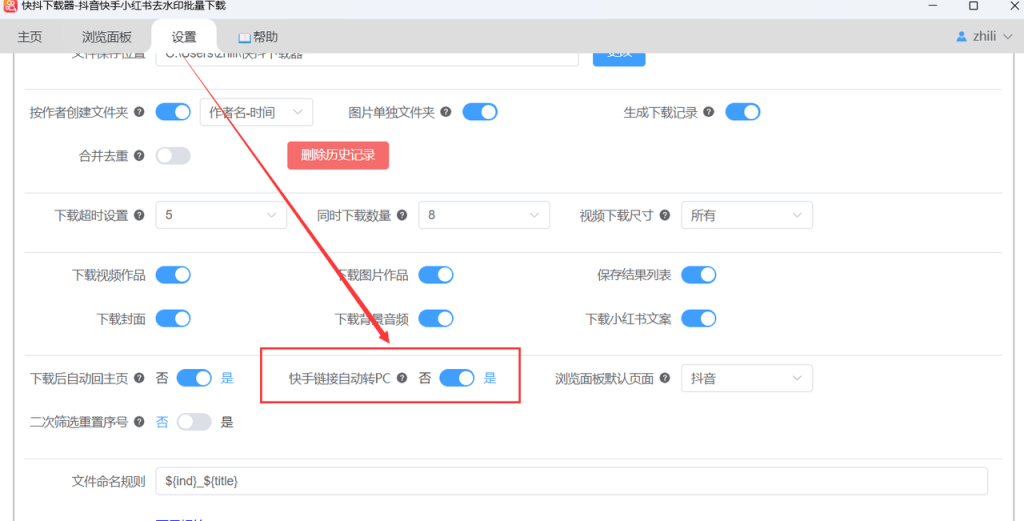
Task: Click the help icon beside 二次筛选重置序号
Action: (x=139, y=422)
